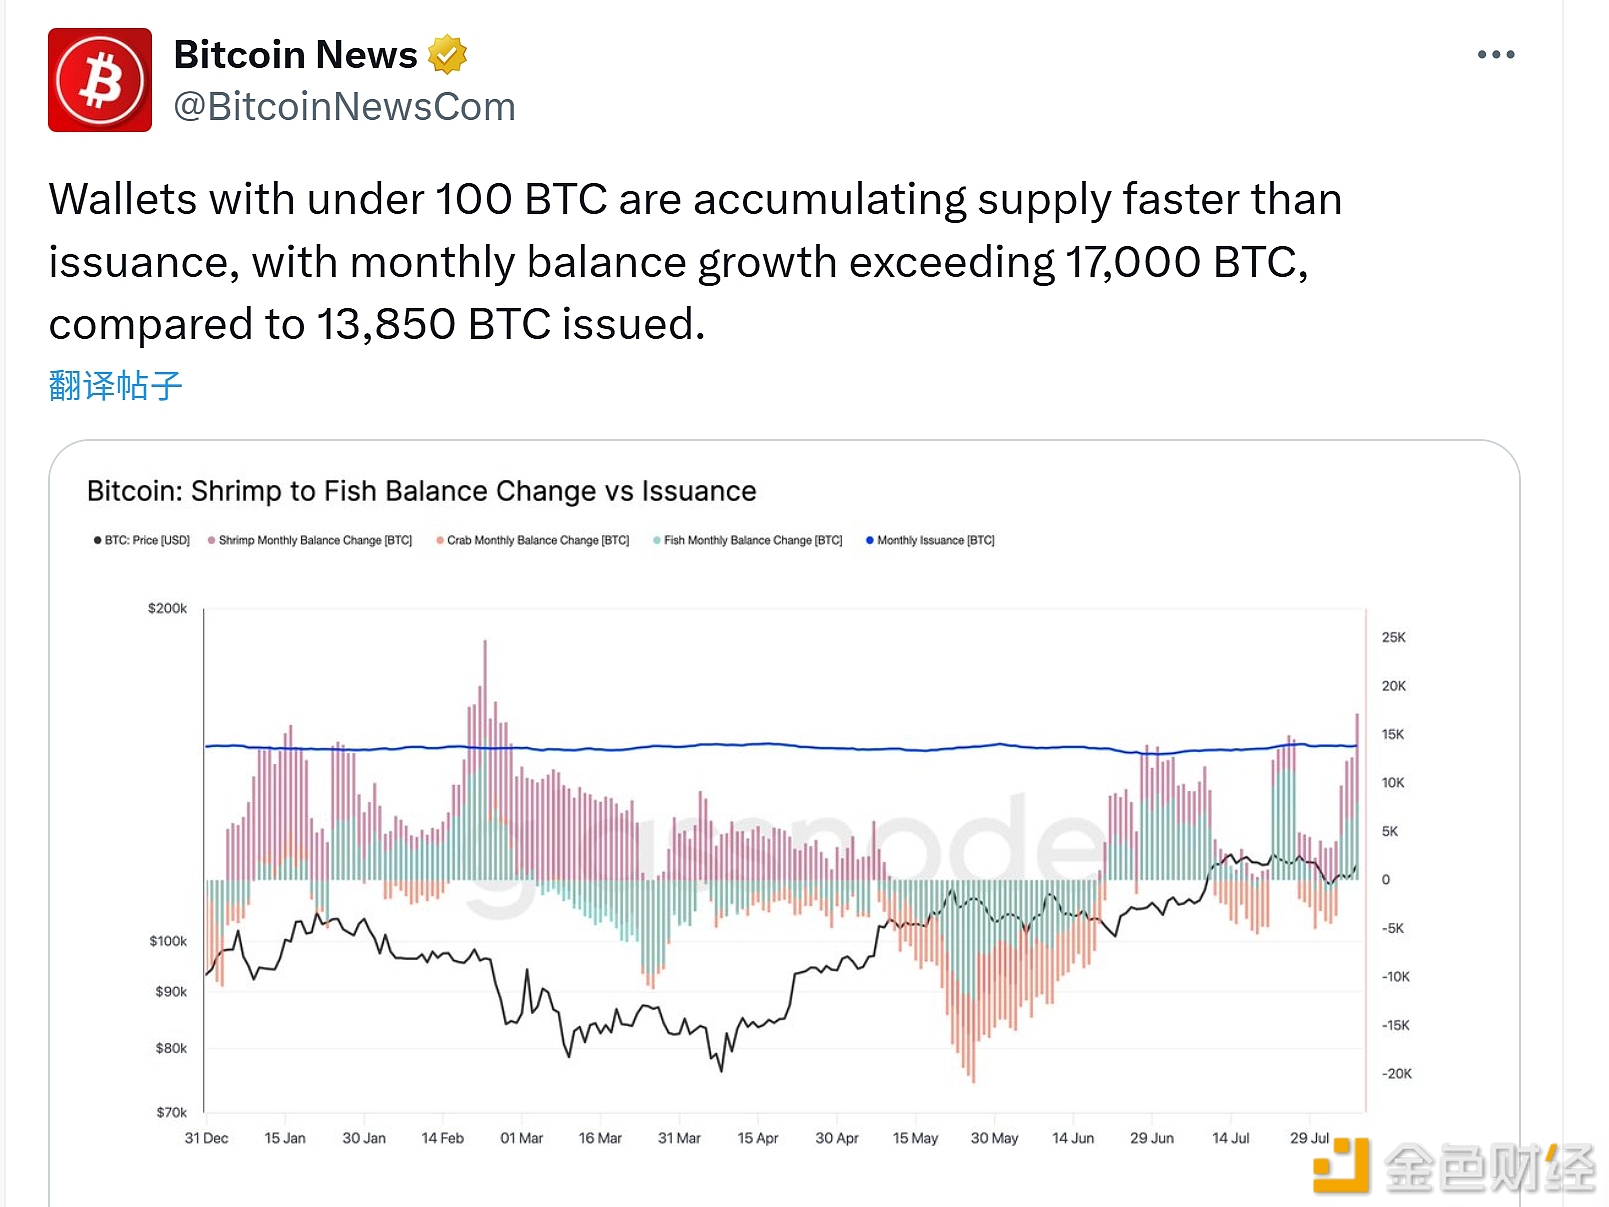Select the 29 Jul x-axis date label

(x=1309, y=1138)
